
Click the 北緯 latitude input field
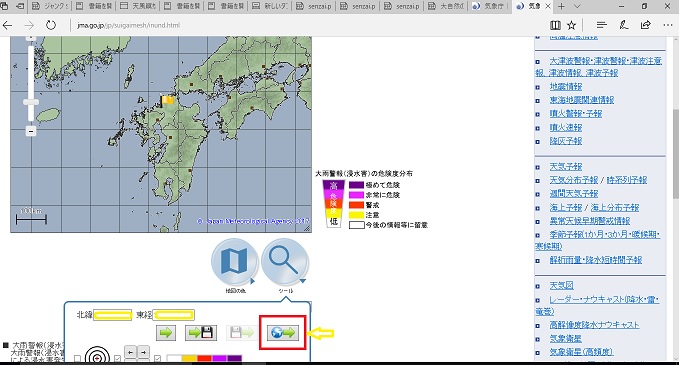tap(113, 315)
